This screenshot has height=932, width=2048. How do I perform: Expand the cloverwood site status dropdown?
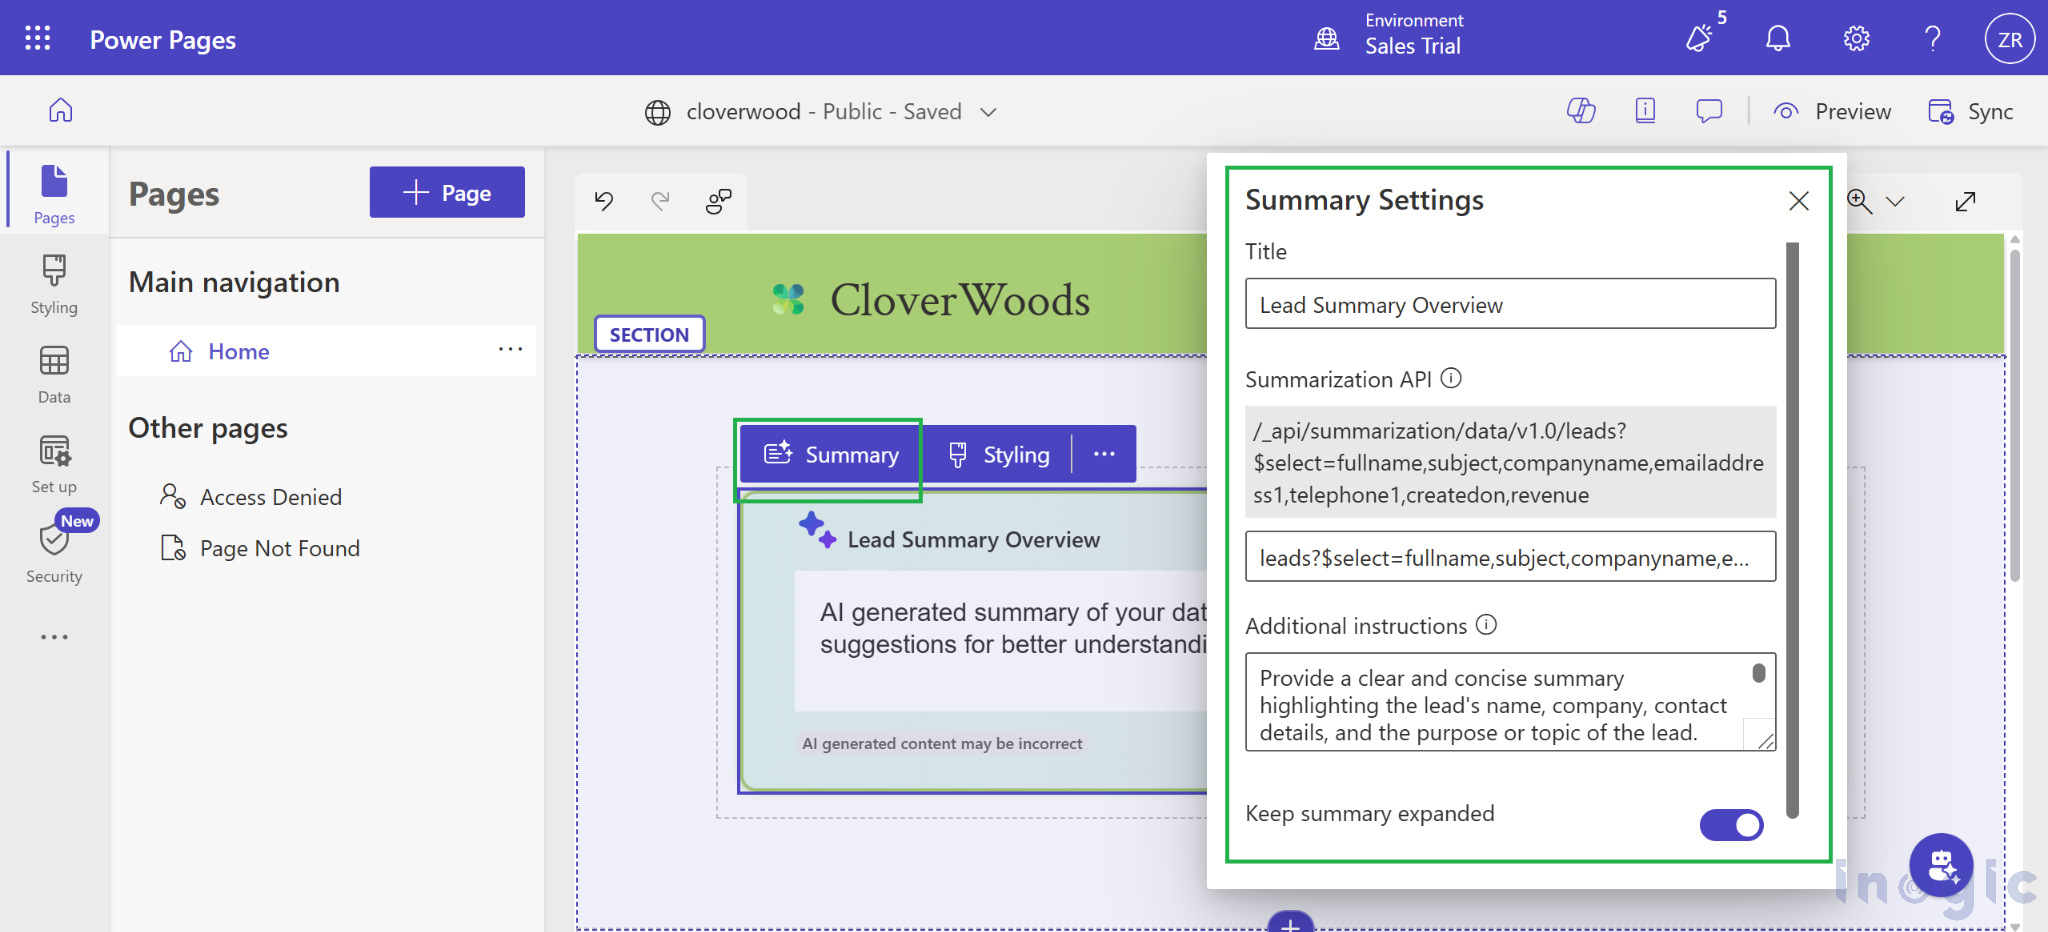point(987,112)
